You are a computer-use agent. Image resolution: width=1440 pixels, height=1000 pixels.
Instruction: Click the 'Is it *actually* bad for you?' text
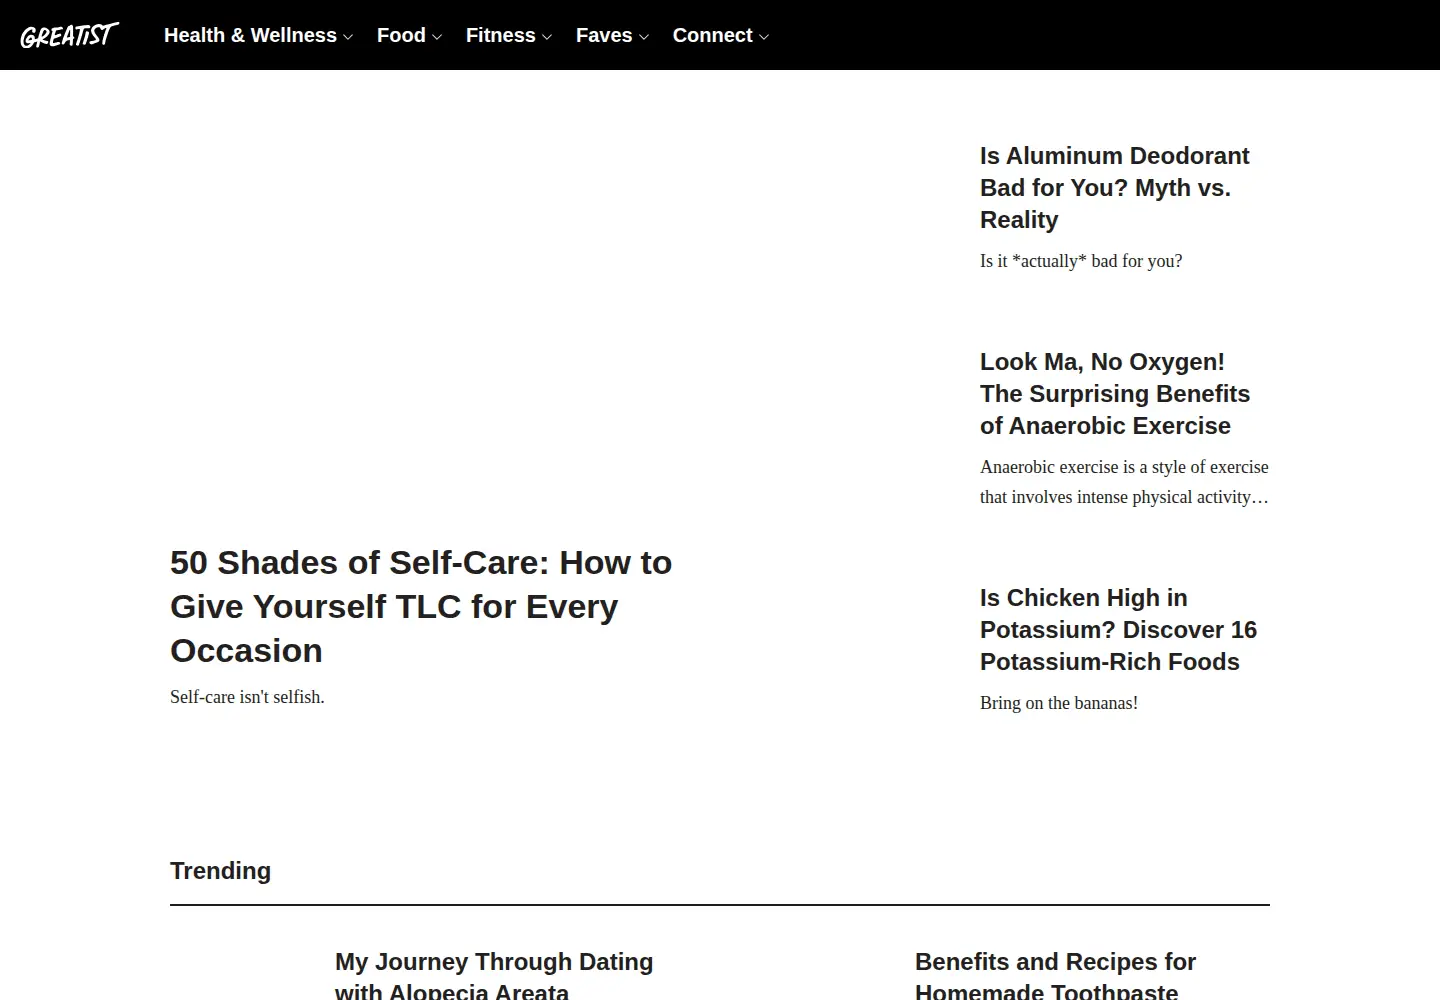[1081, 261]
